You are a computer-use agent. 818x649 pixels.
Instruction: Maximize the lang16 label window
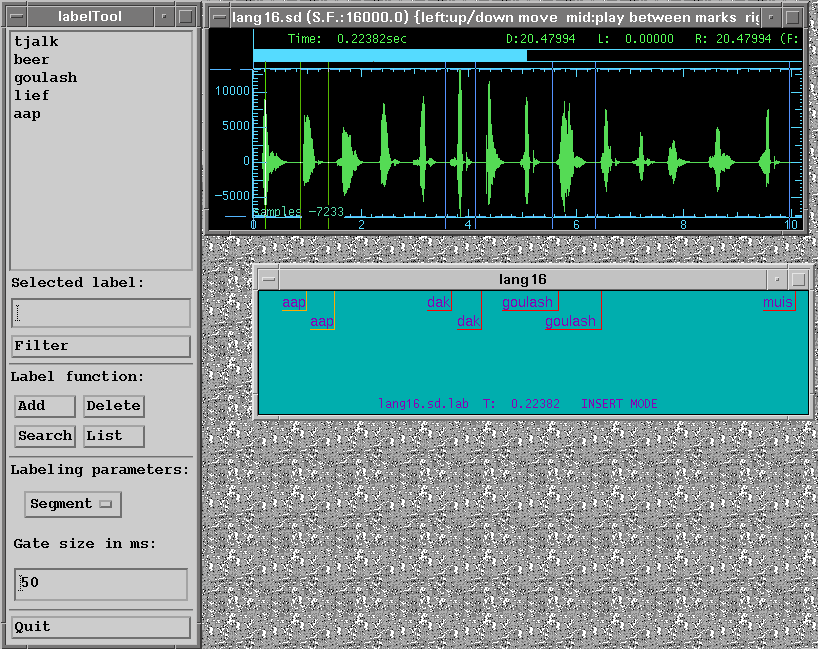pos(798,279)
